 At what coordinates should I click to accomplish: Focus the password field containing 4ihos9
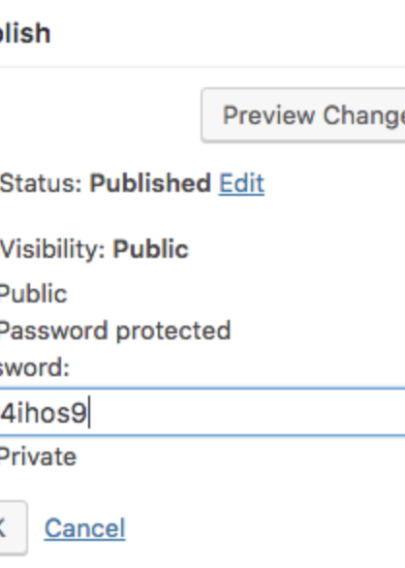click(x=202, y=412)
